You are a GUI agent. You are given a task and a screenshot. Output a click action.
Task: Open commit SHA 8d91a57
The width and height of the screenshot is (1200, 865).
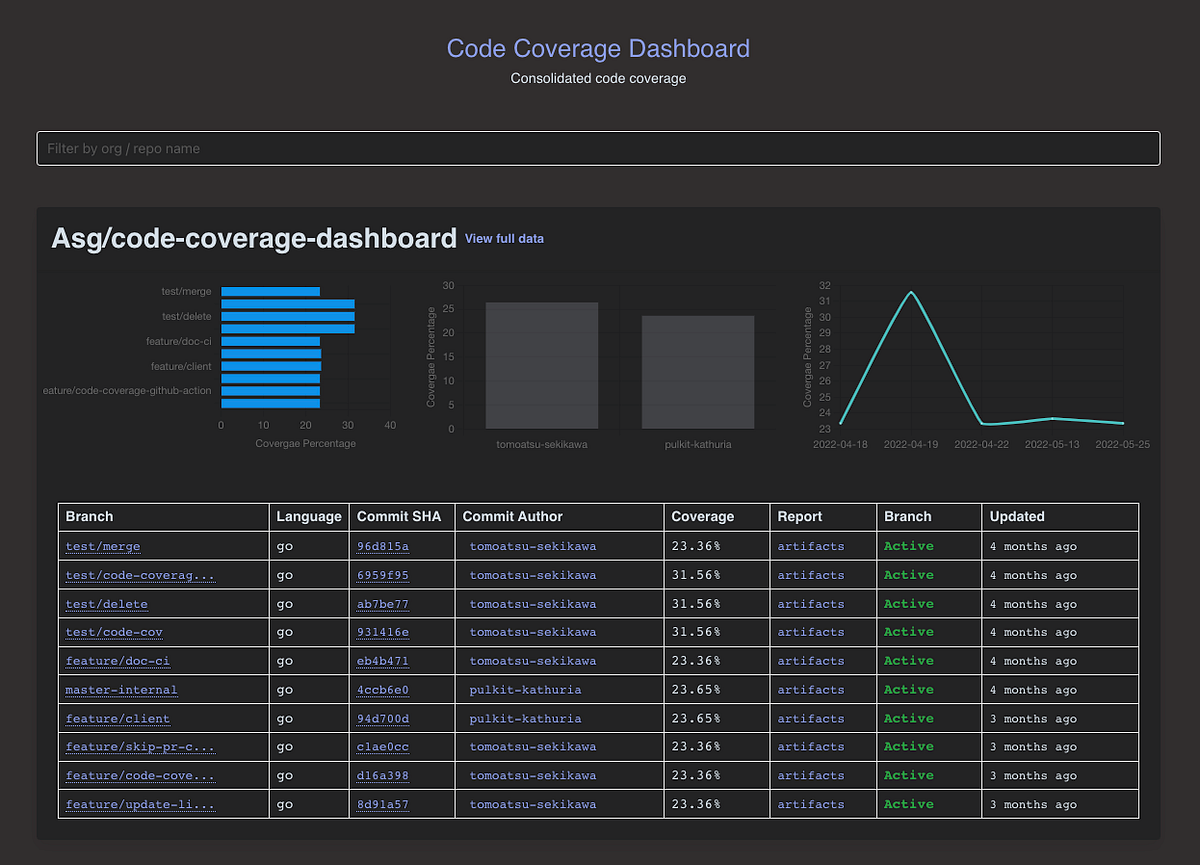(383, 804)
